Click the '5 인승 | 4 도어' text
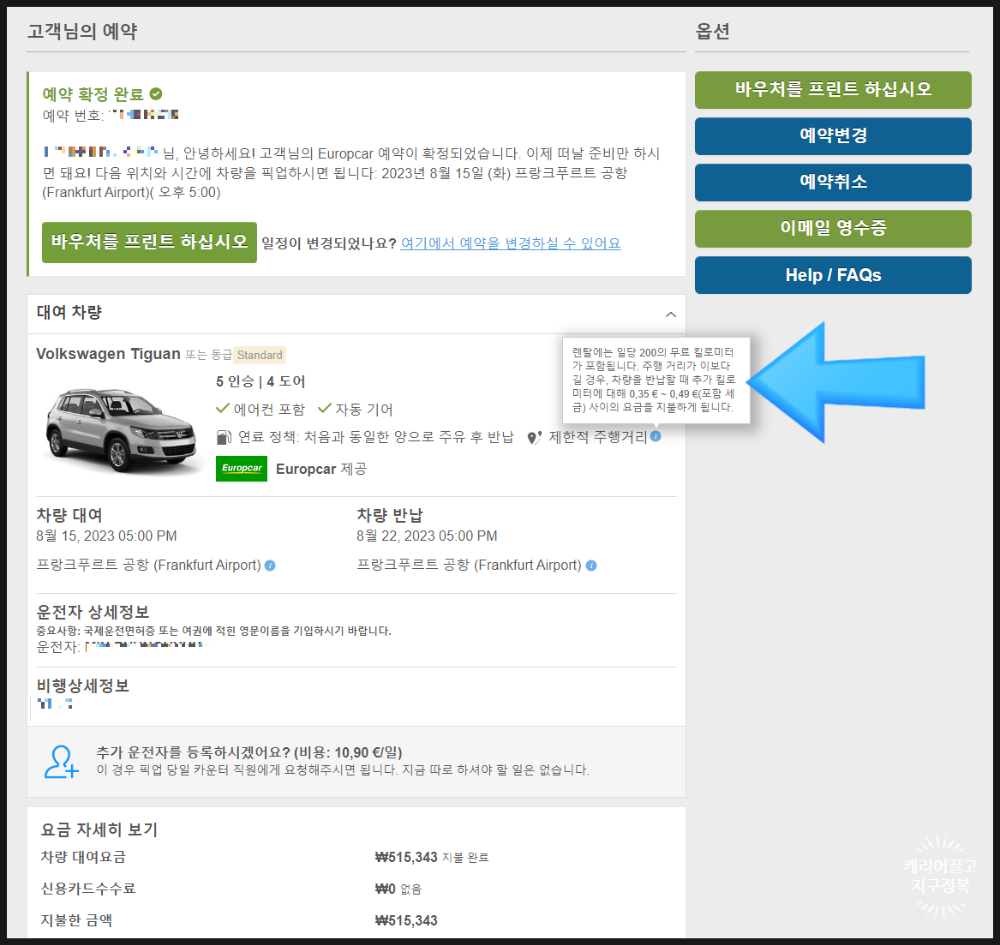 pos(260,382)
